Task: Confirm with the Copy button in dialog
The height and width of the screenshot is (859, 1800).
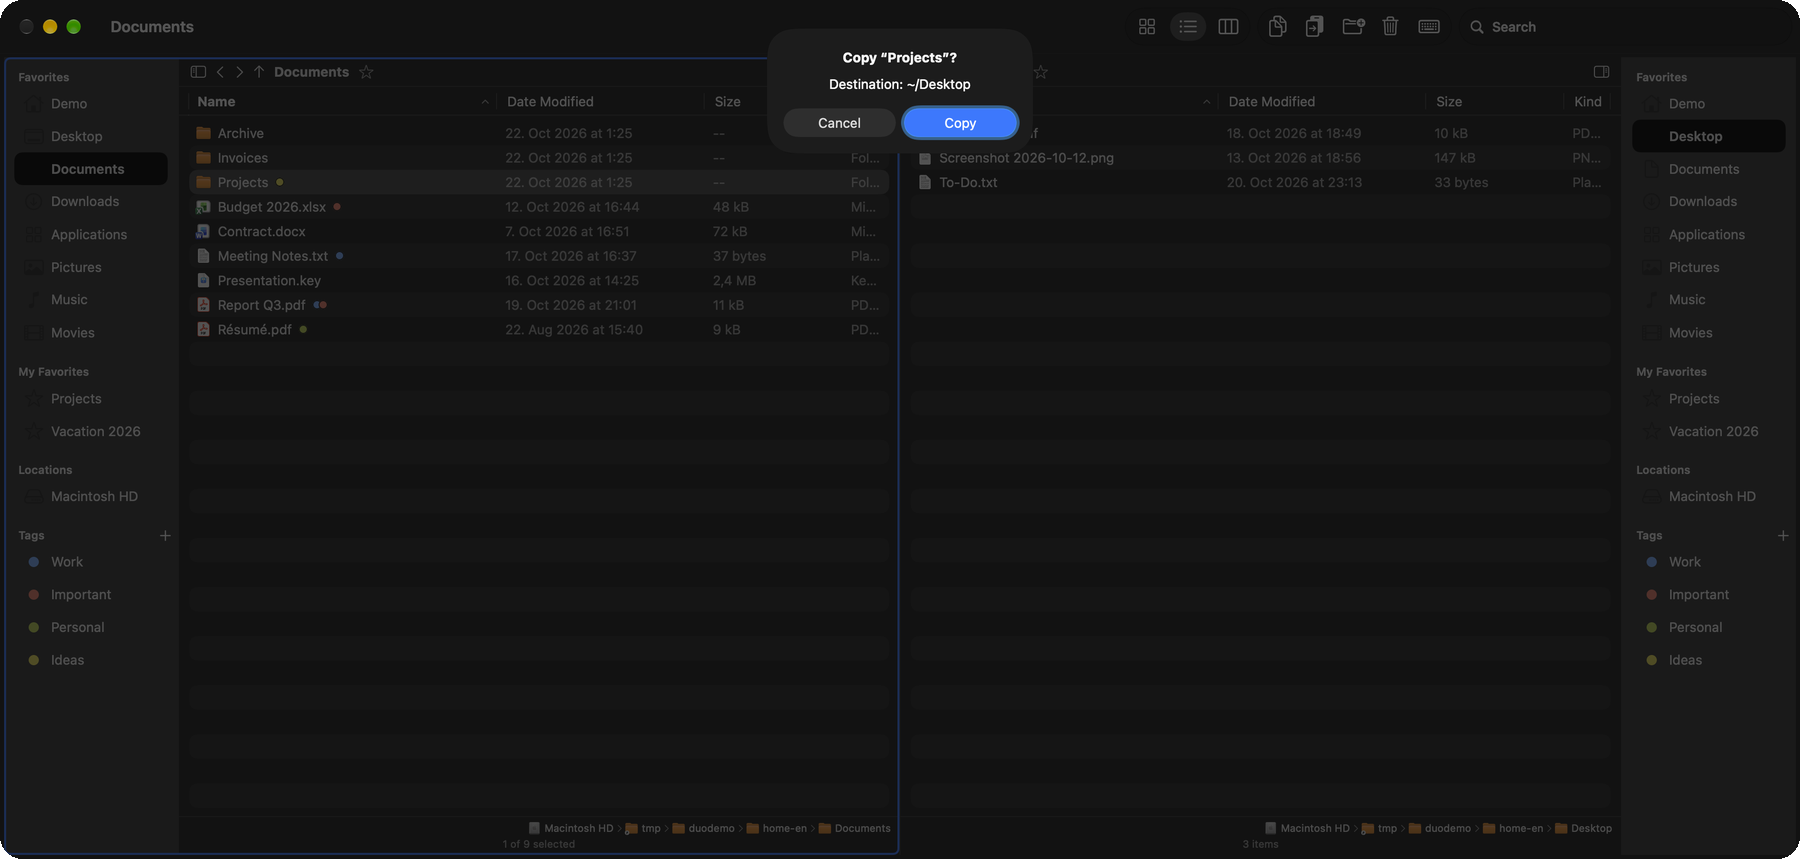Action: [x=960, y=123]
